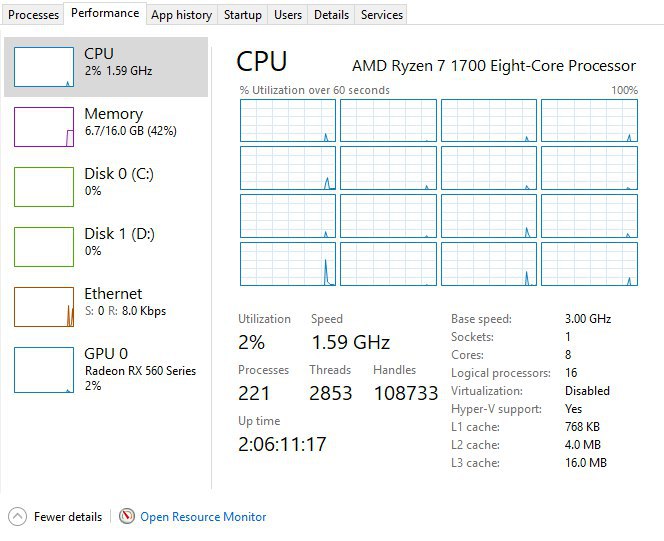Click the top-right logical processor graph
This screenshot has height=541, width=664.
588,120
